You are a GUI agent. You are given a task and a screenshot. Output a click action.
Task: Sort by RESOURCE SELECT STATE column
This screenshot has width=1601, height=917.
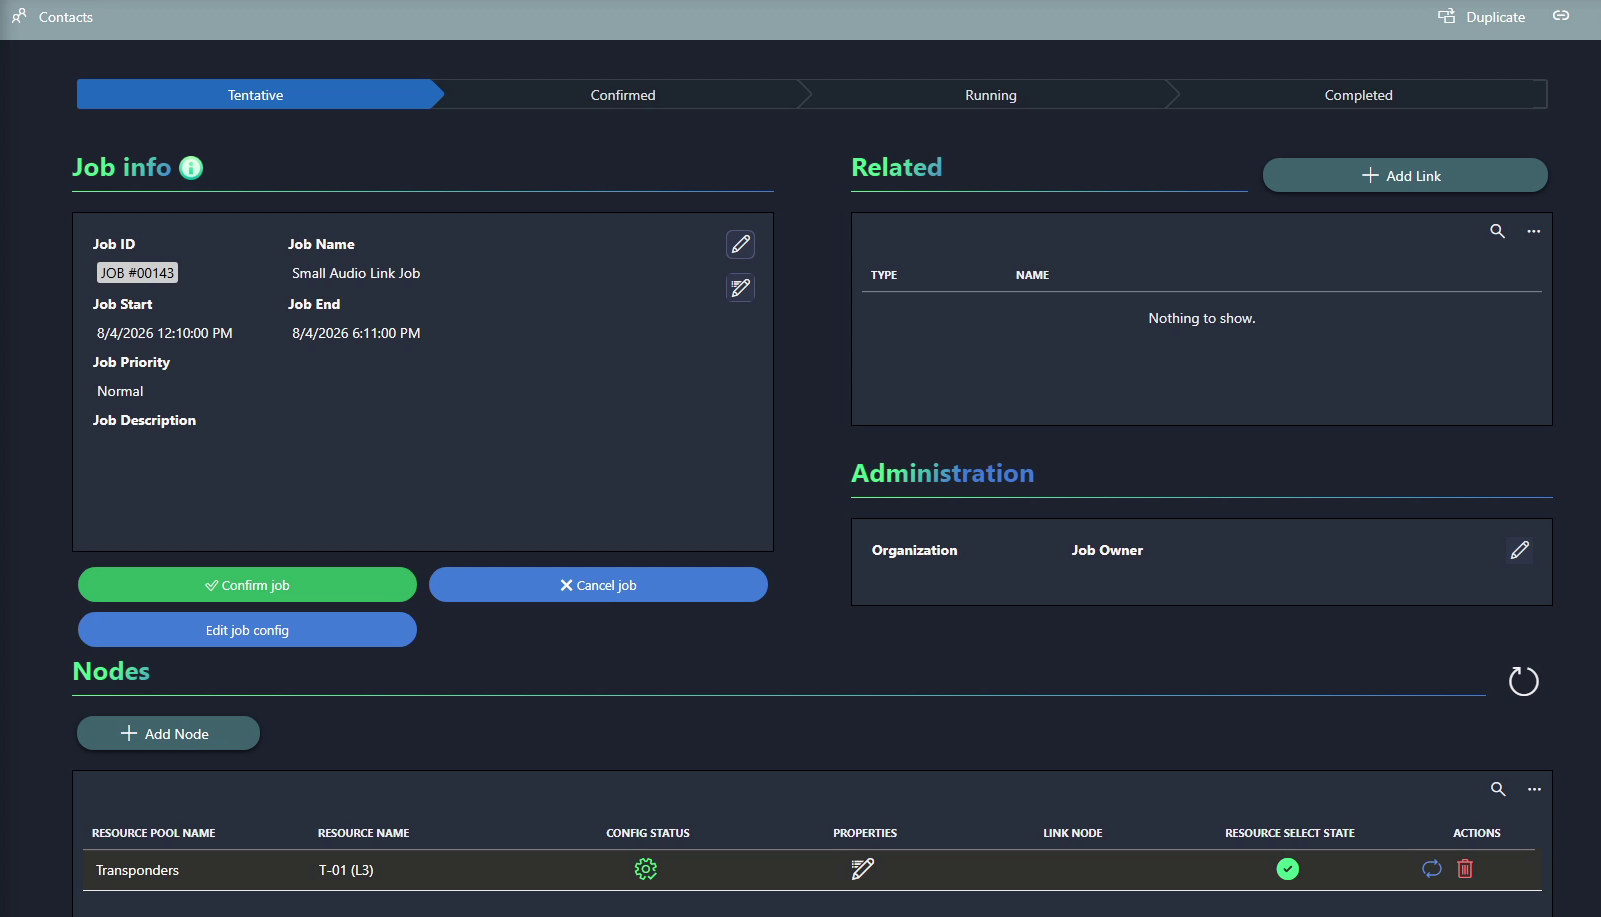click(x=1290, y=833)
